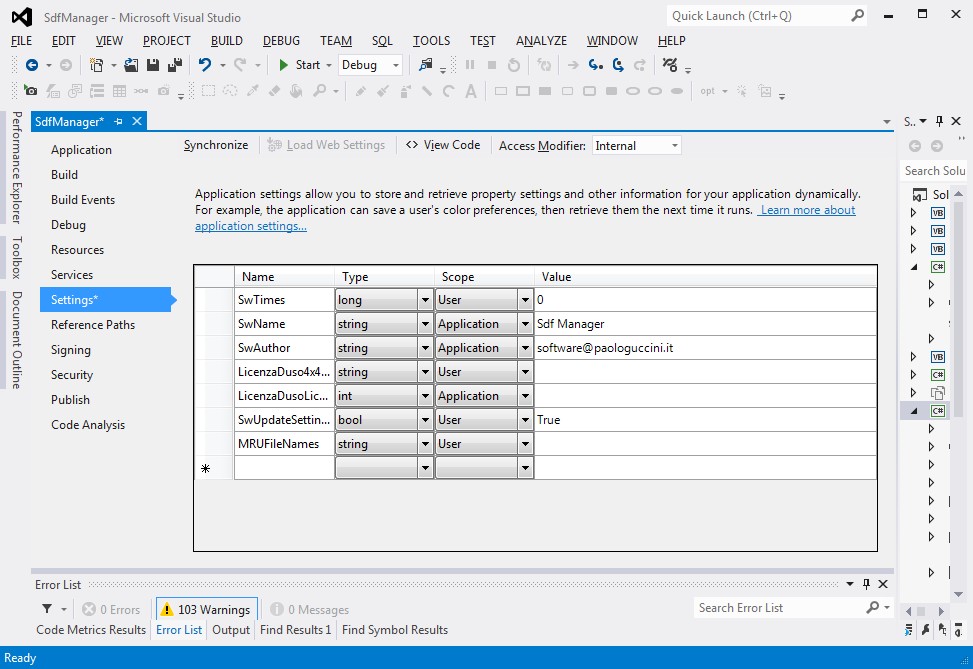Select the Text tool letter A icon
The height and width of the screenshot is (669, 973).
pyautogui.click(x=471, y=91)
